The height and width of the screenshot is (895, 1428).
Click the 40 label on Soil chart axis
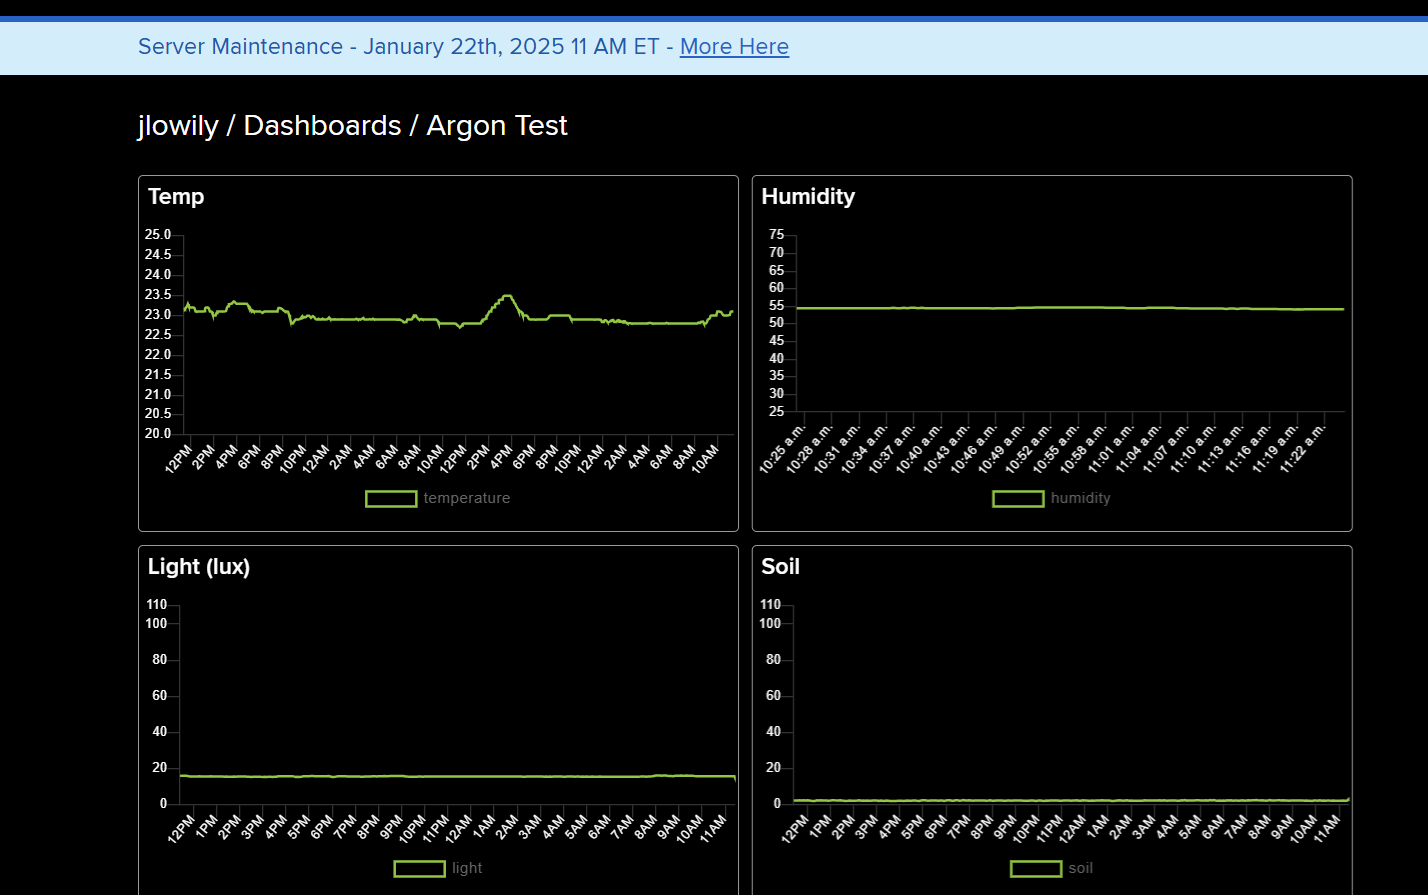(773, 732)
